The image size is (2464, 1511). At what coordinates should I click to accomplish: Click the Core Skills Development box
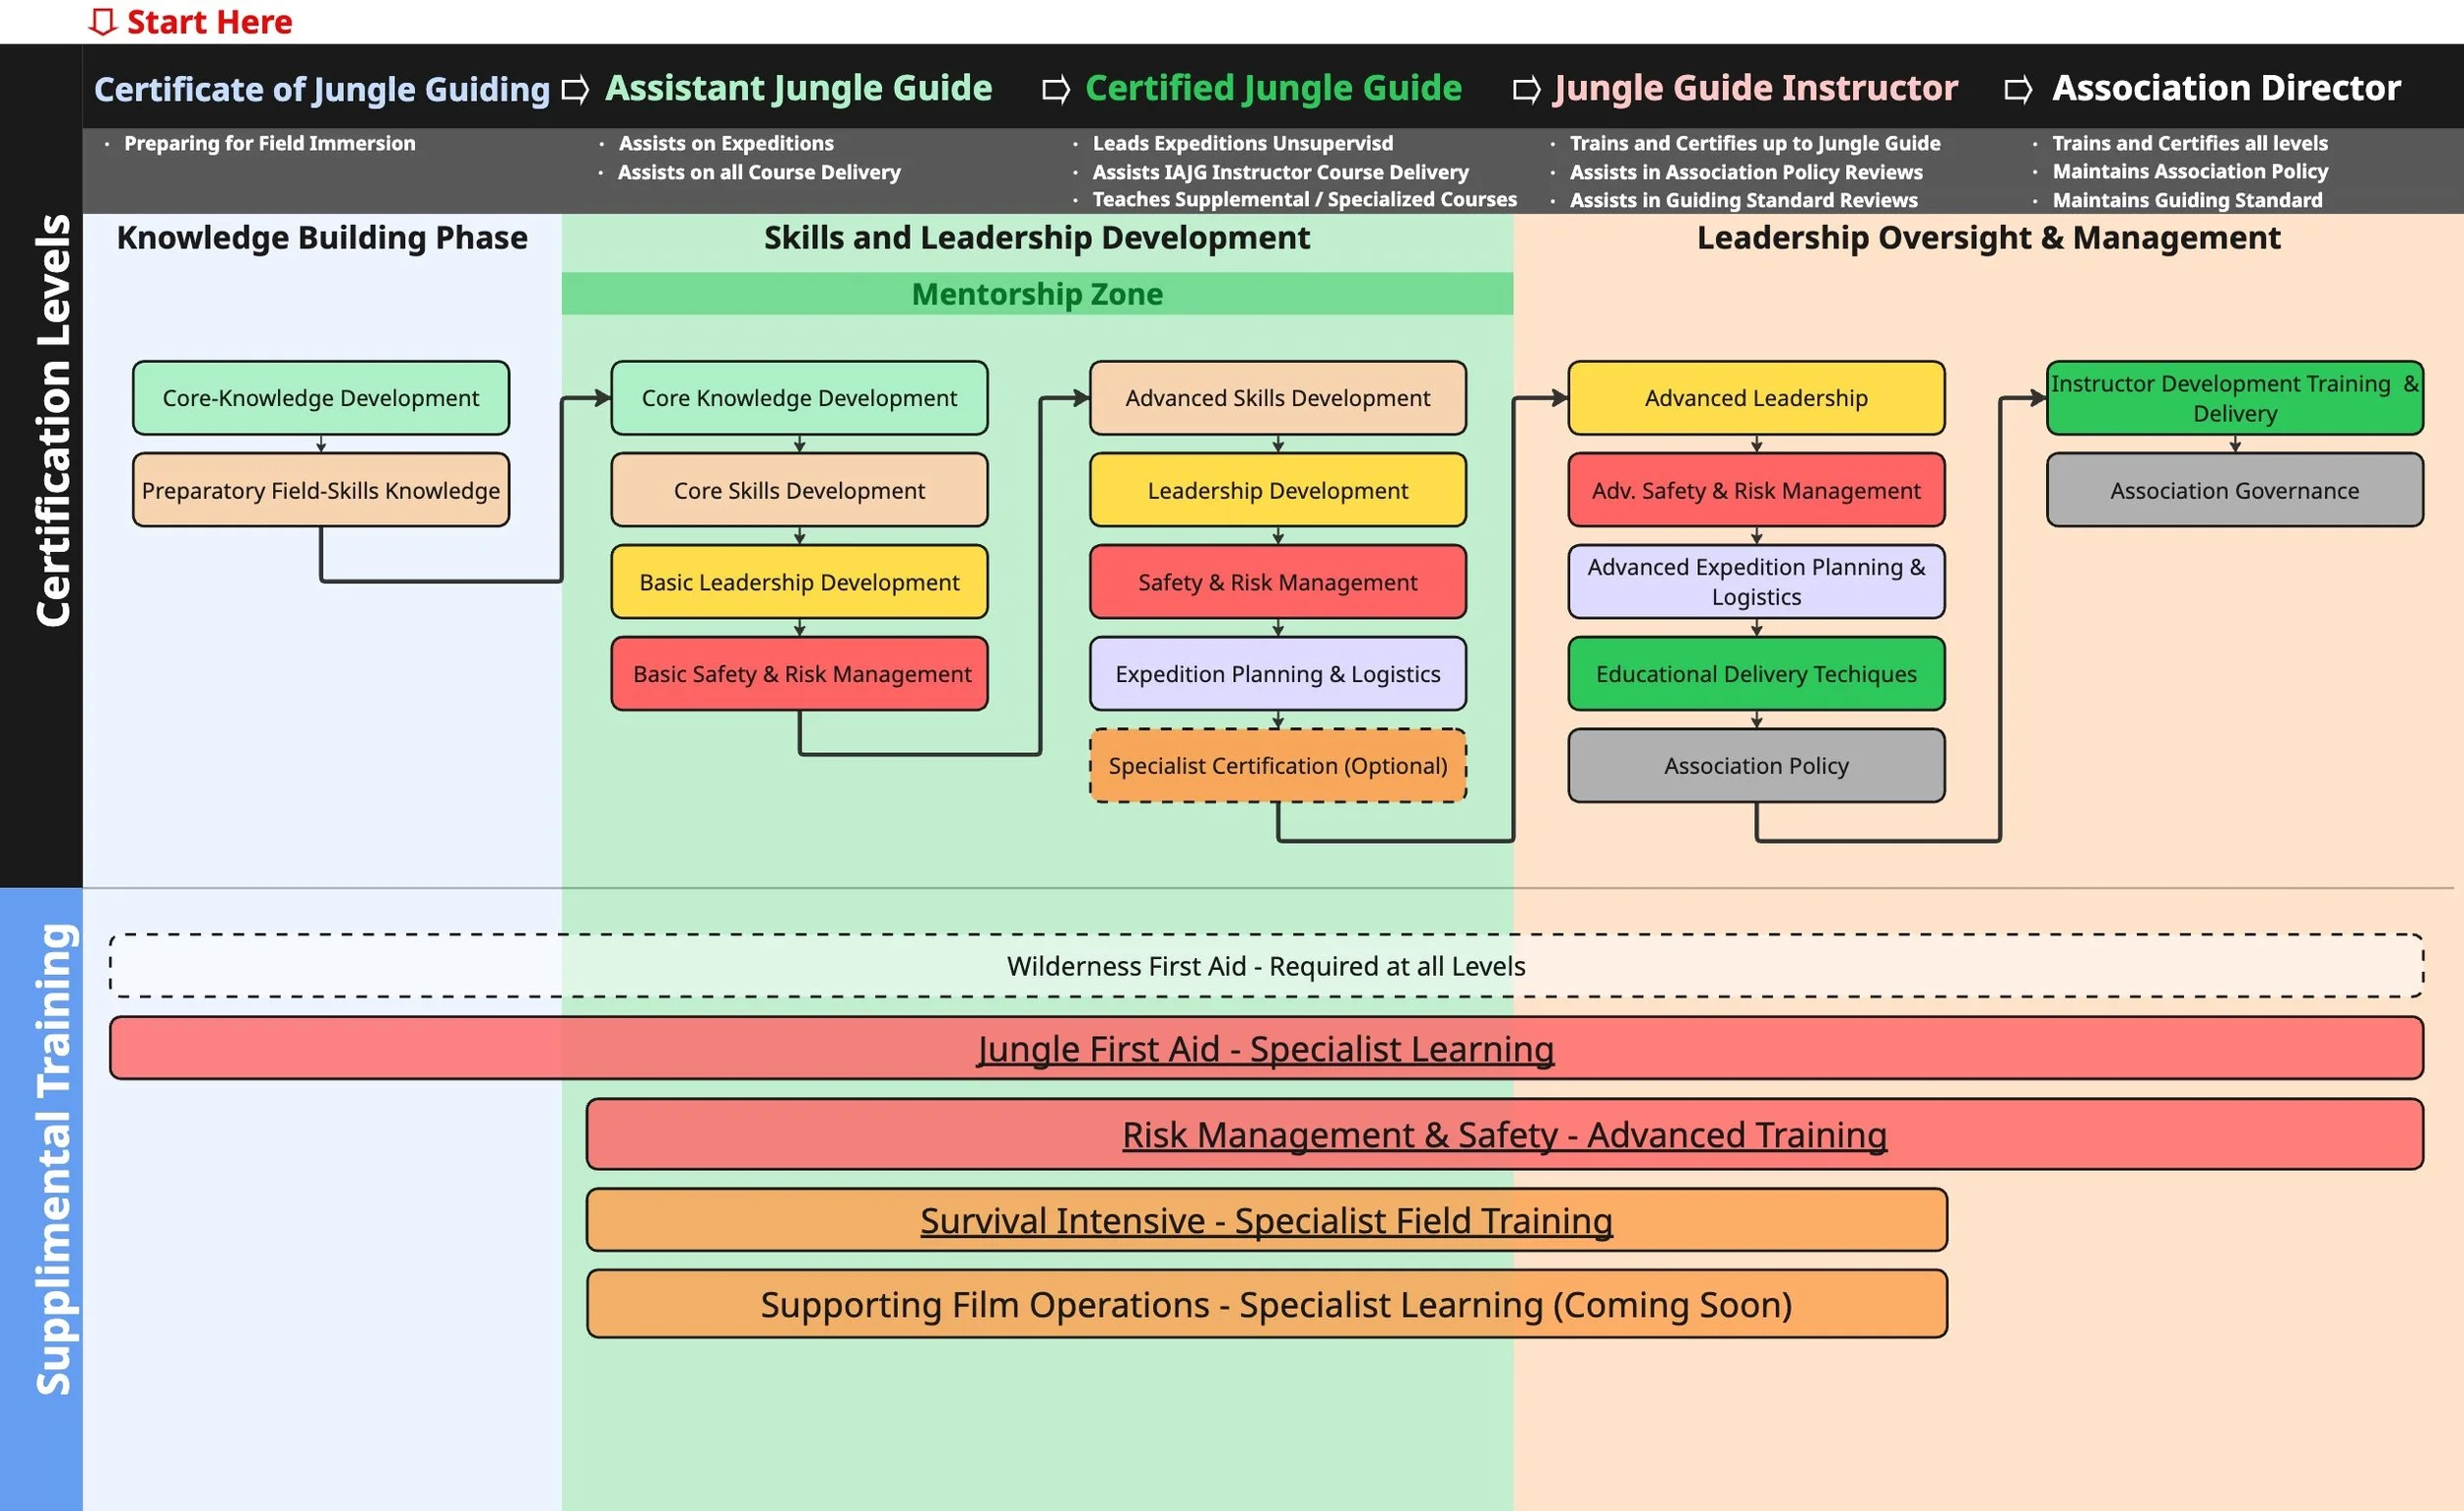click(x=799, y=490)
